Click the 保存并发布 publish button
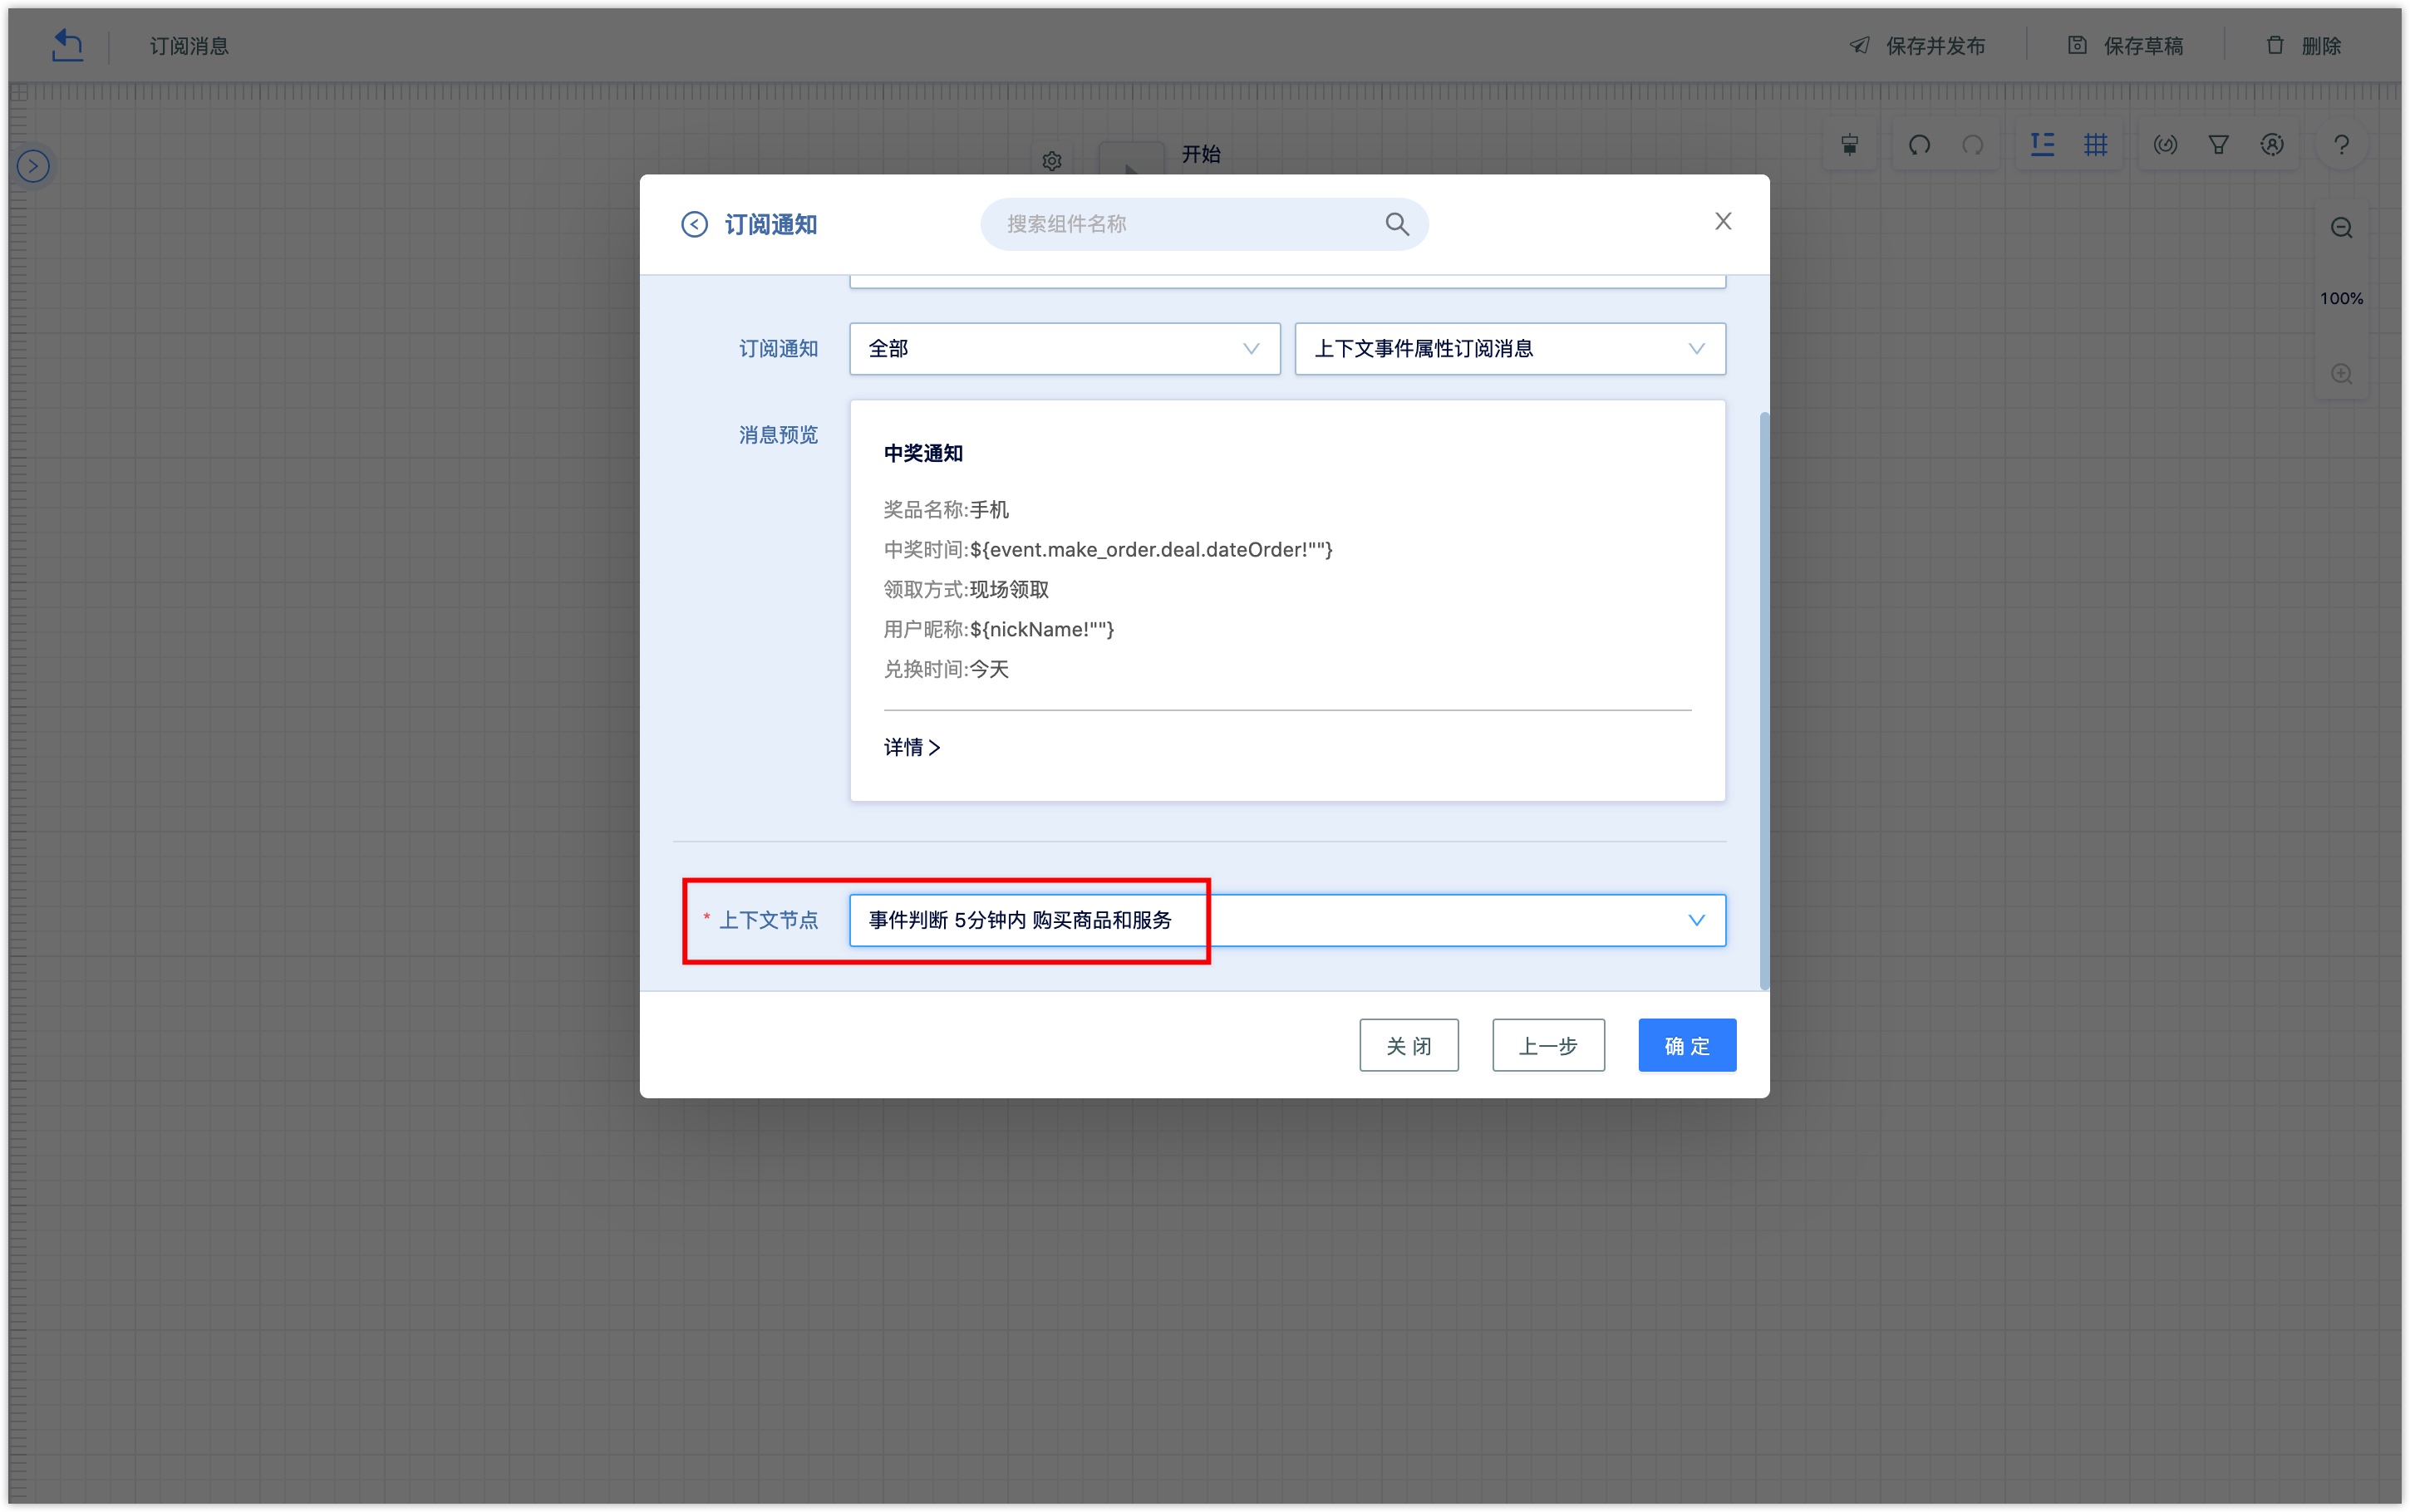2410x1512 pixels. [x=1916, y=46]
